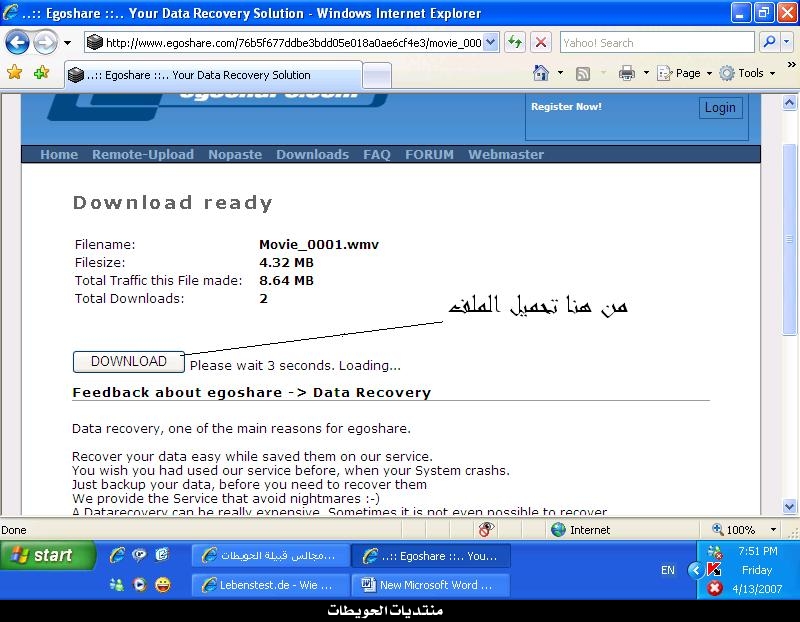
Task: Select the Egoshare browser tab
Action: [213, 75]
